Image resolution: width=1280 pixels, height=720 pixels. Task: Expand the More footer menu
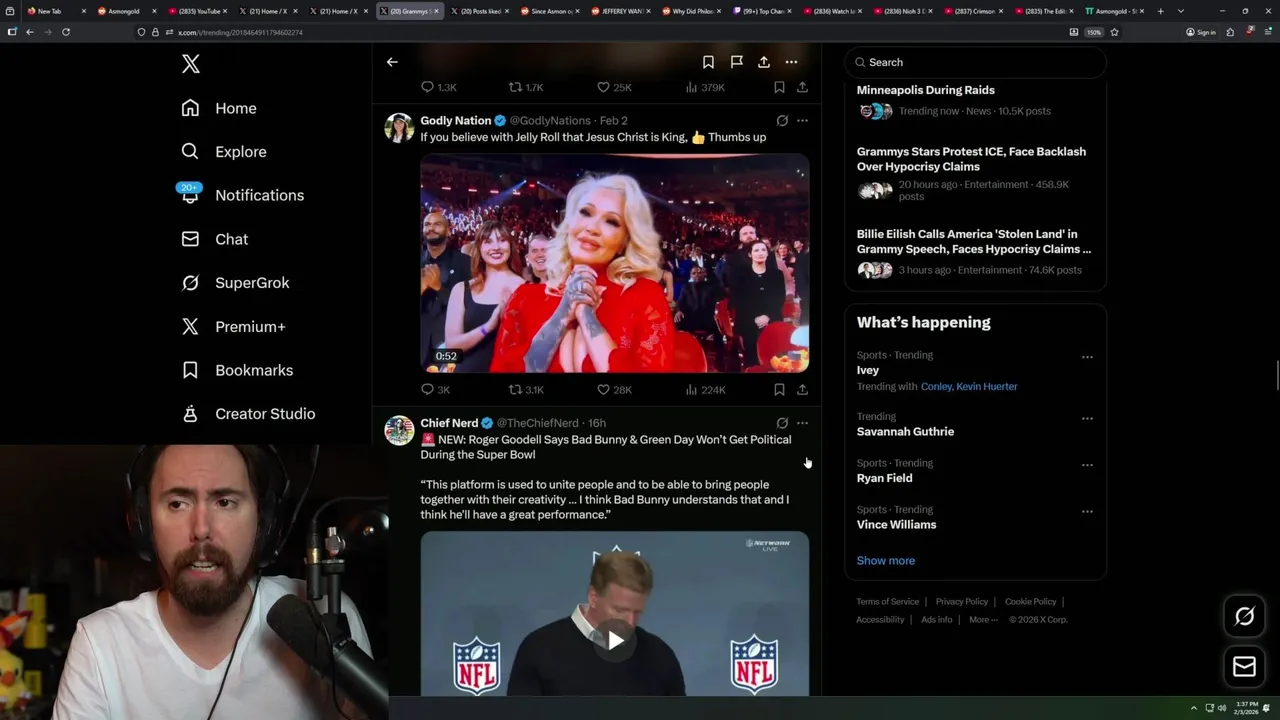[x=983, y=620]
